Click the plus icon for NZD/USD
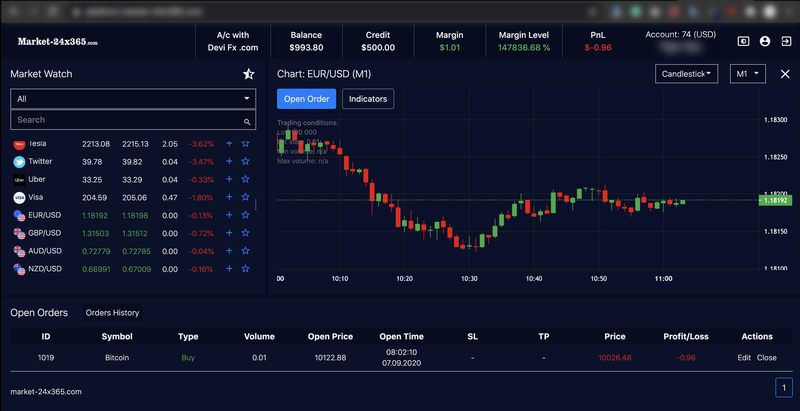Image resolution: width=800 pixels, height=411 pixels. pos(229,269)
